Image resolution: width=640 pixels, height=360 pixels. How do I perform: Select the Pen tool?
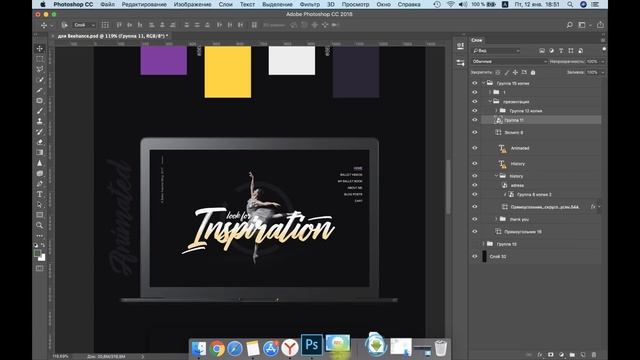(x=40, y=184)
